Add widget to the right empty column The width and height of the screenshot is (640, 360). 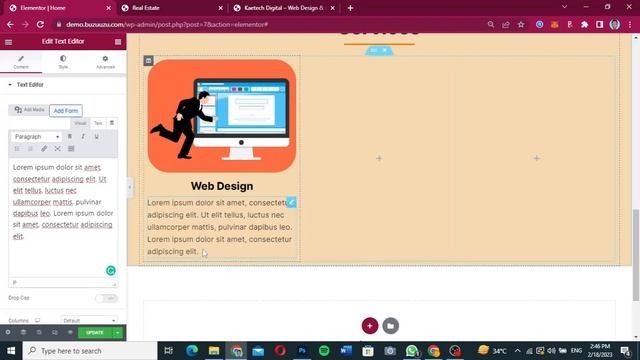(536, 158)
